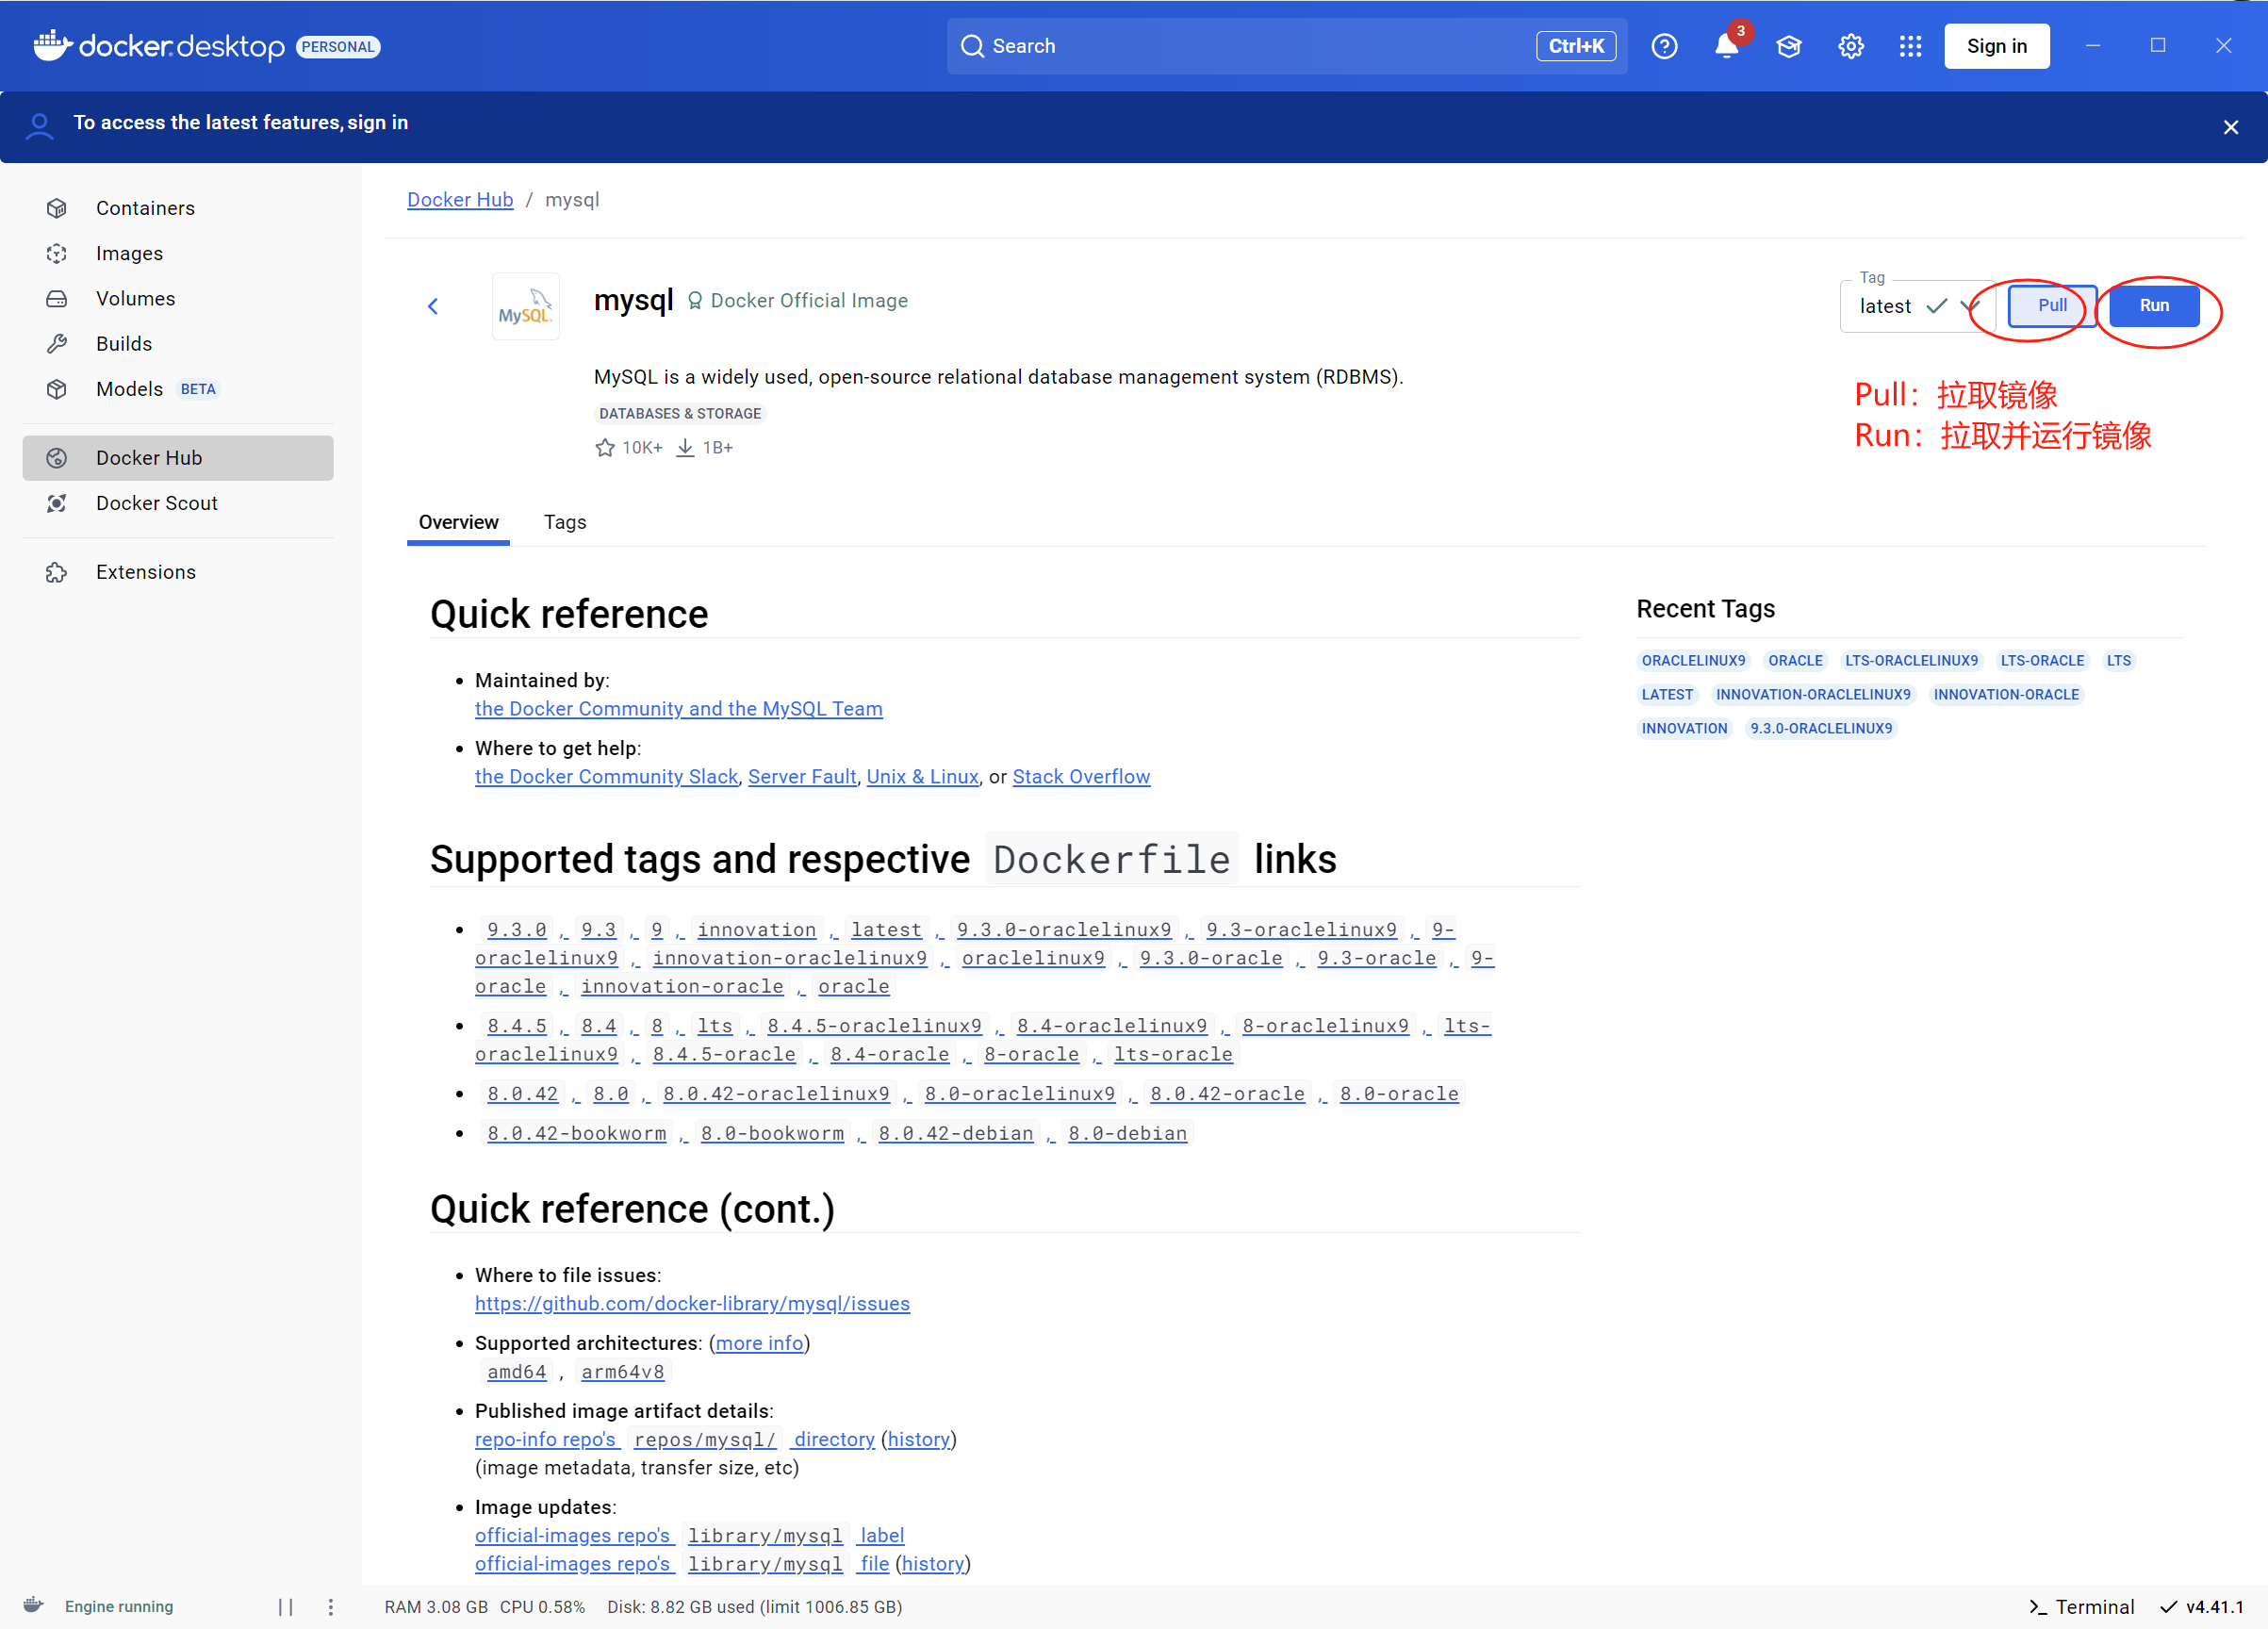Open Docker Hub breadcrumb link
Viewport: 2268px width, 1629px height.
pyautogui.click(x=460, y=199)
